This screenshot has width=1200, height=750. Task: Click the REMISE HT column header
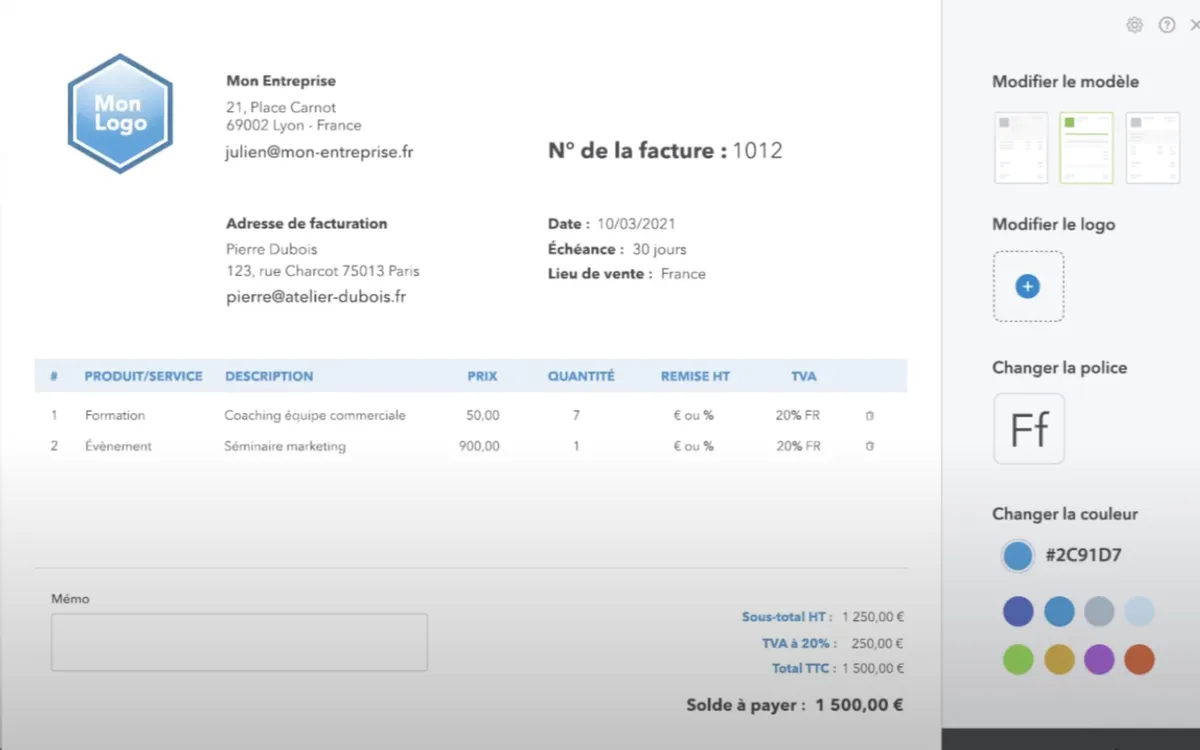695,376
